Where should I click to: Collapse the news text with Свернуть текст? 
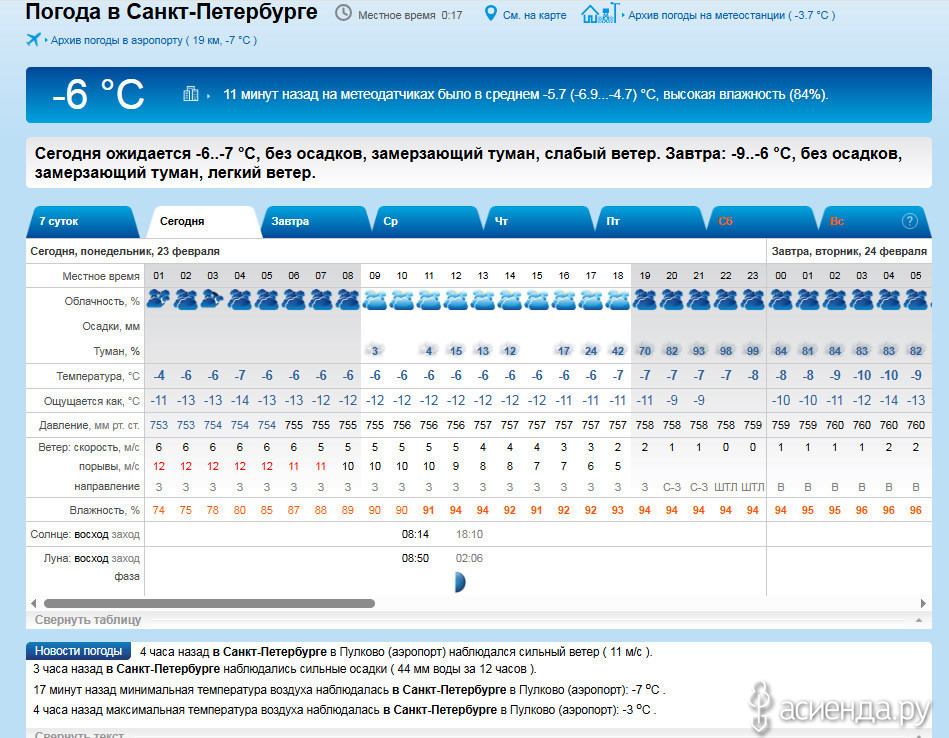[x=79, y=734]
